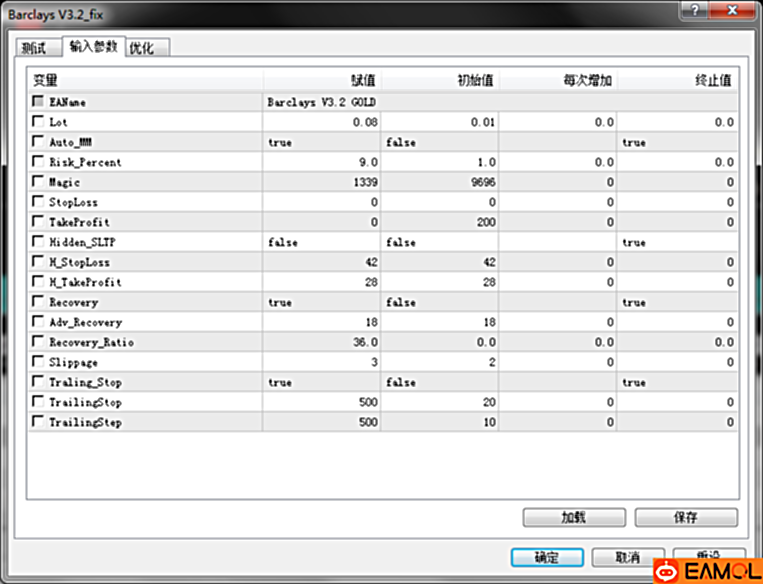
Task: Open the 优化 tab
Action: [147, 48]
